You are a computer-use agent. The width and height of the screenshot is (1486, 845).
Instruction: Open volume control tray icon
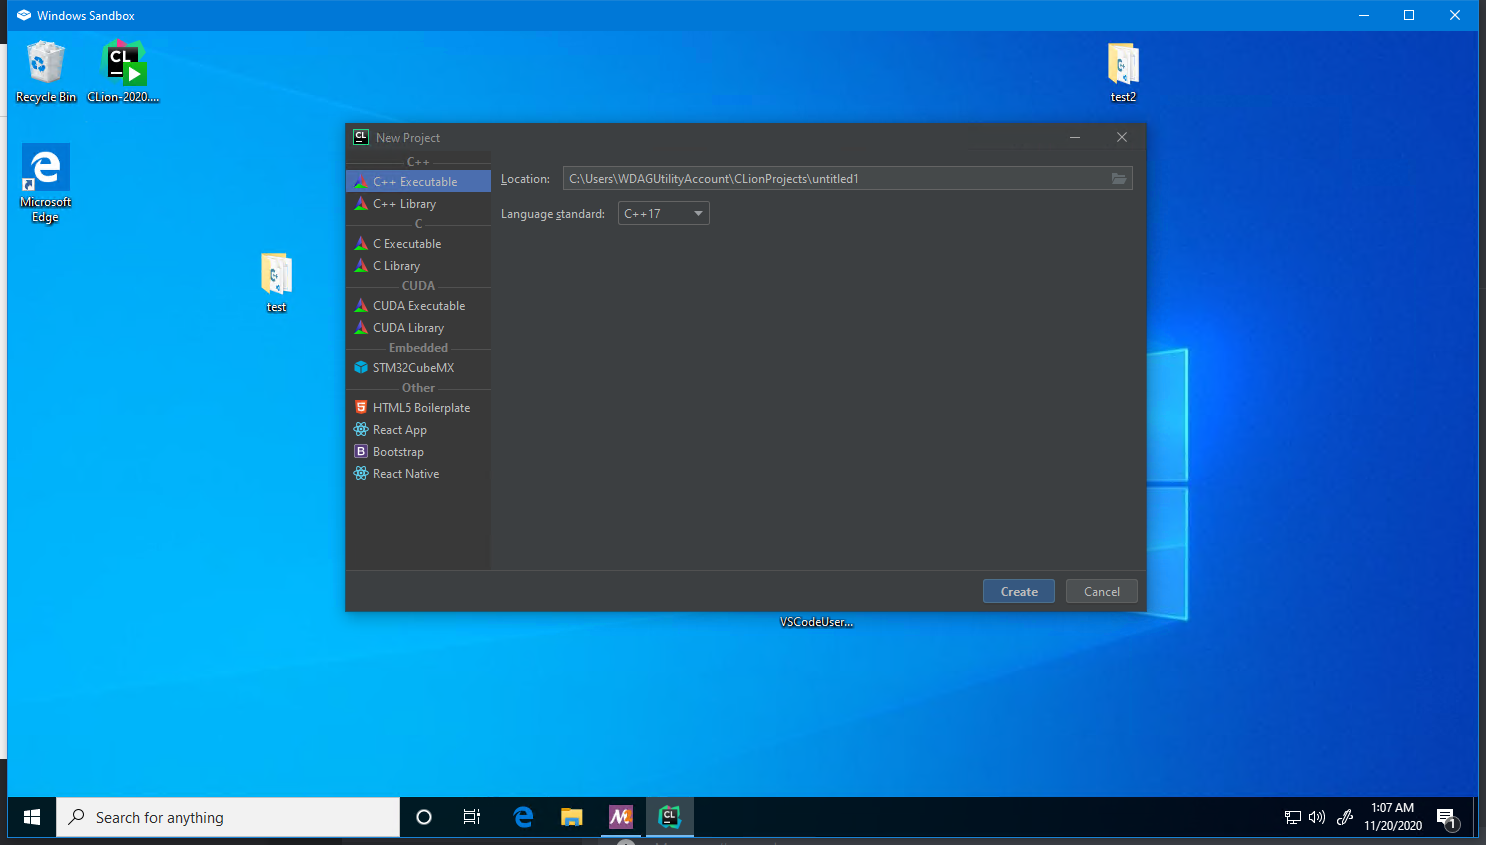(x=1317, y=817)
